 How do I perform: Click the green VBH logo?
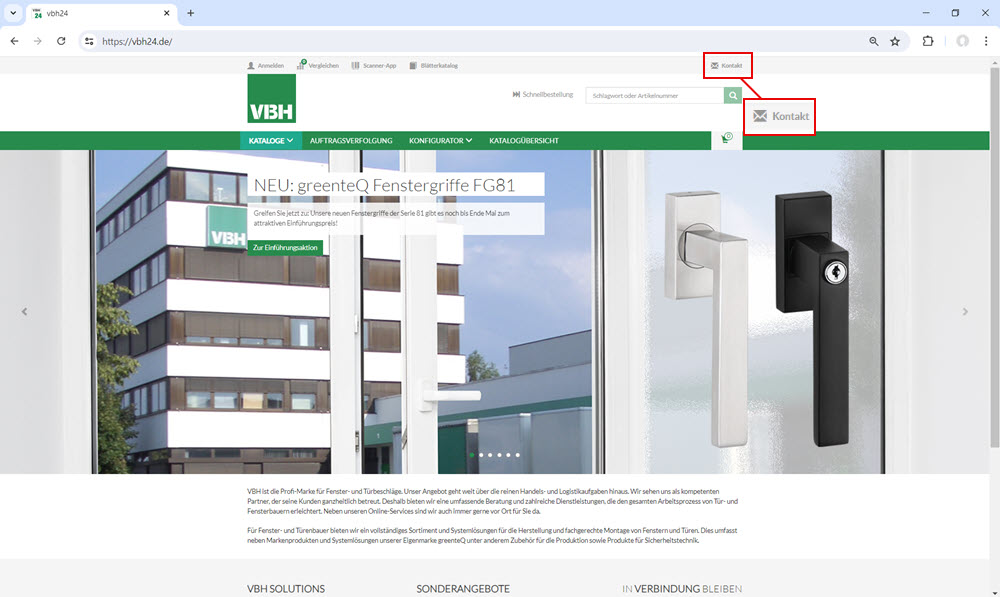click(x=272, y=98)
